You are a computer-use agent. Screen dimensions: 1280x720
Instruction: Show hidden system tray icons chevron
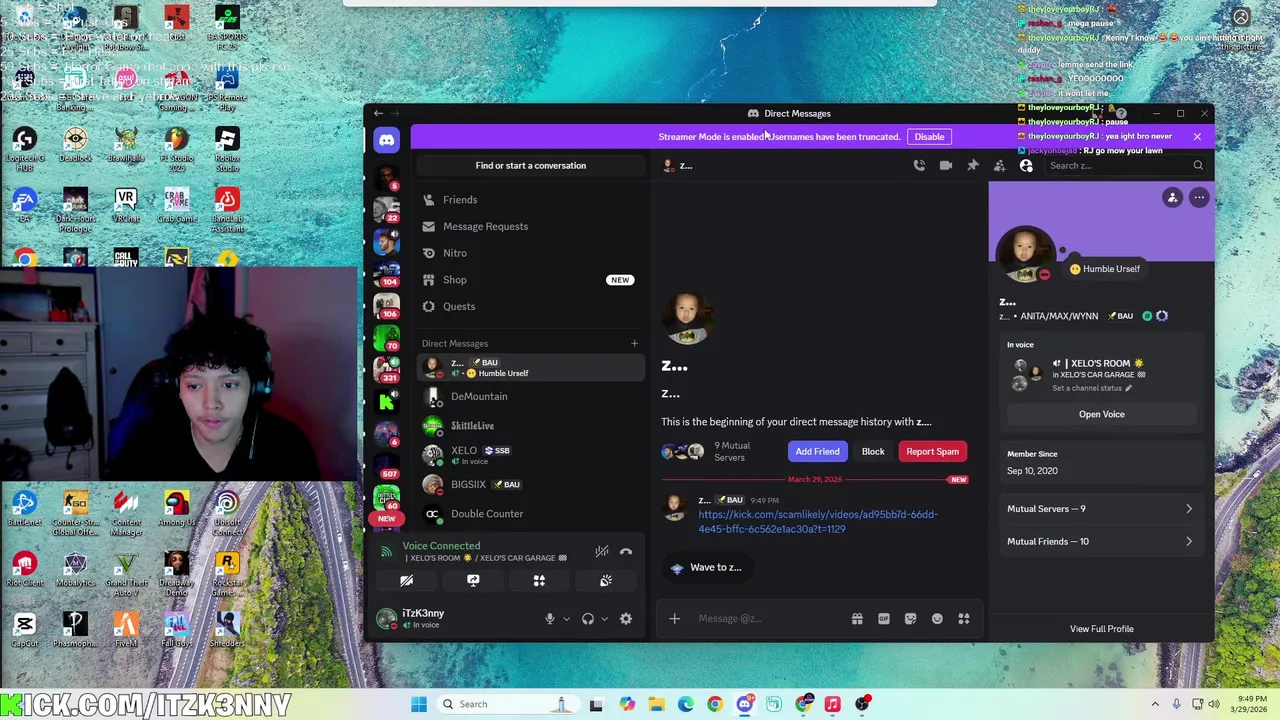tap(1155, 704)
